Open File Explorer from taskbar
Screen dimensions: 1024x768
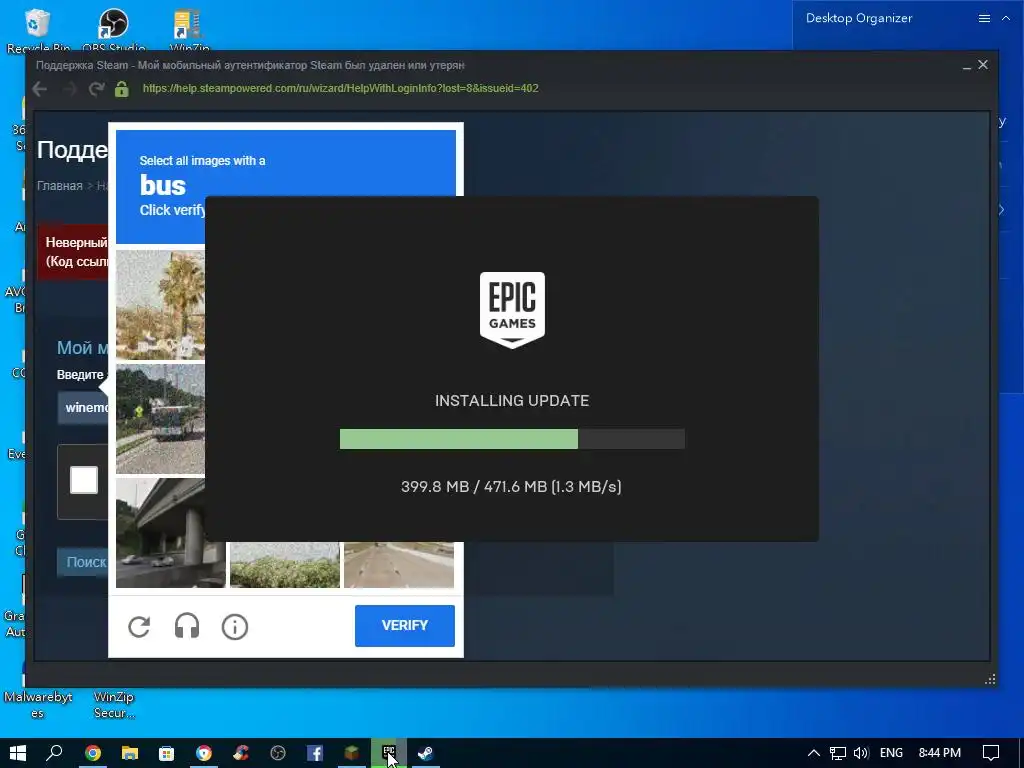click(129, 753)
